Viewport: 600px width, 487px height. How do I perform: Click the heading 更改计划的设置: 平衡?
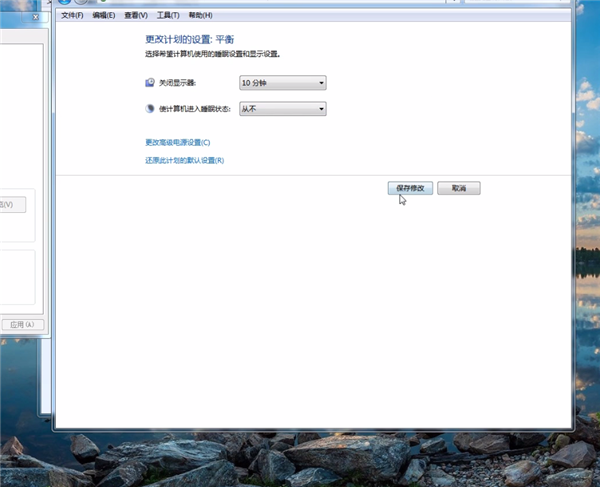[189, 39]
